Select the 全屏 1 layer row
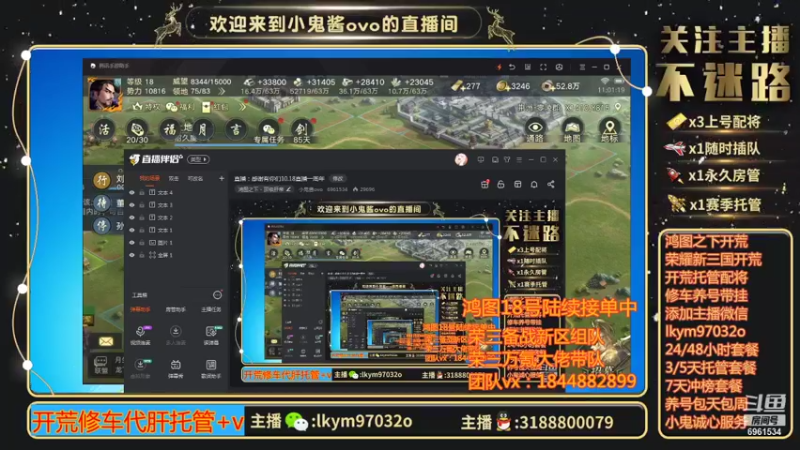800x450 pixels. click(x=176, y=255)
